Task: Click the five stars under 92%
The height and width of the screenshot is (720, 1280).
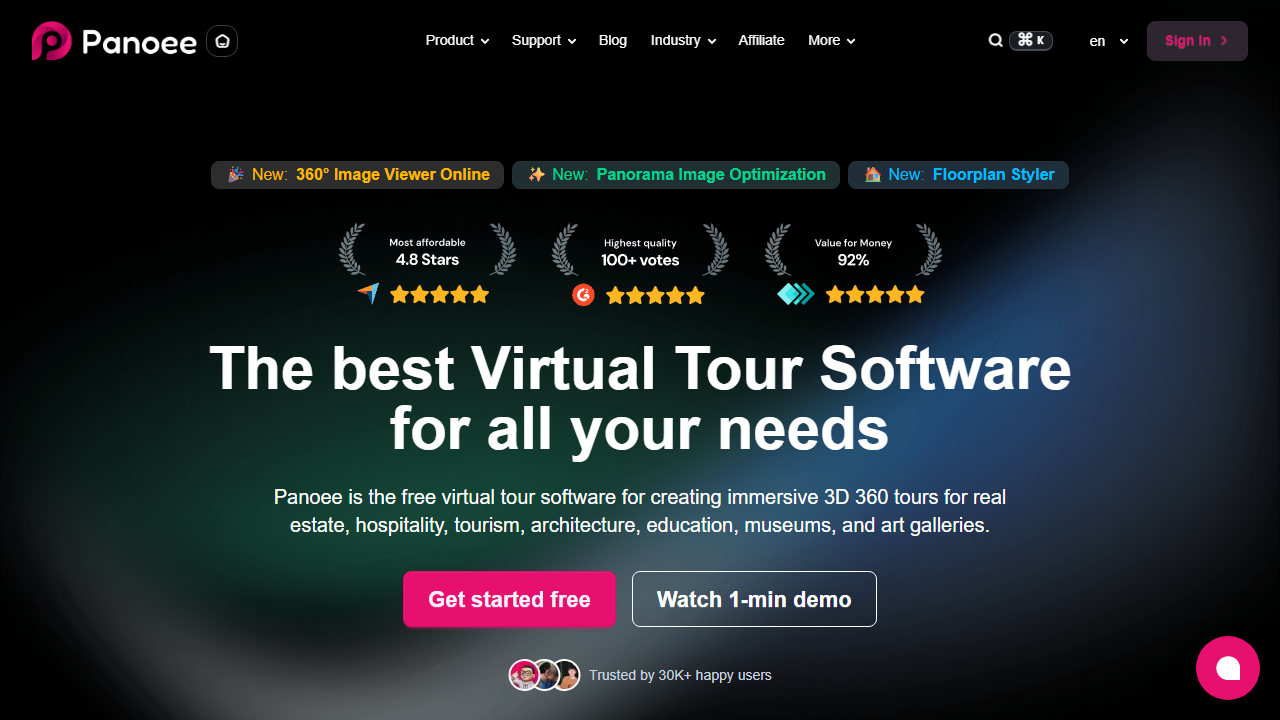Action: click(875, 295)
